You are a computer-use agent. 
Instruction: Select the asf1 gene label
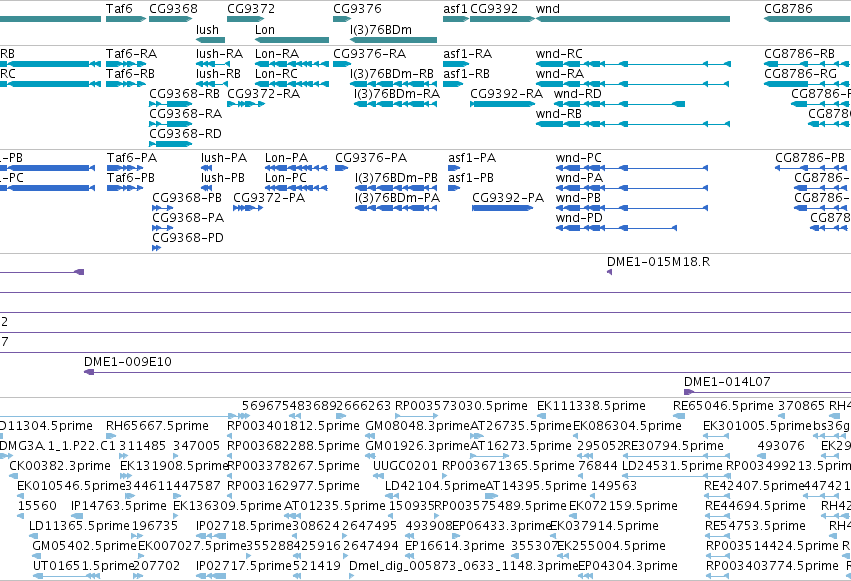(x=455, y=9)
